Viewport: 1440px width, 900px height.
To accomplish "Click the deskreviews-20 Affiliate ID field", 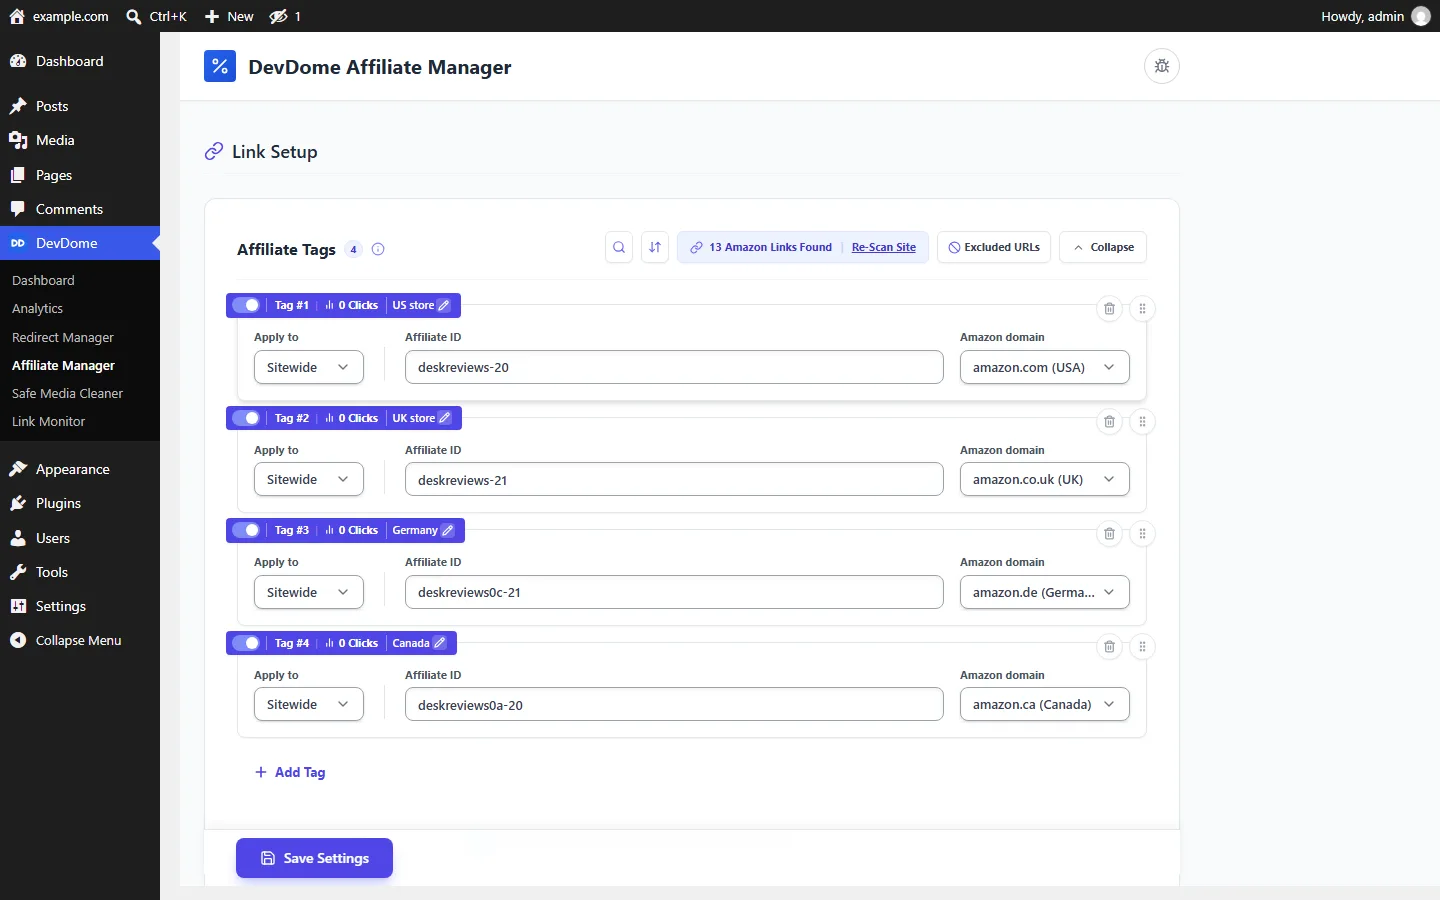I will (674, 367).
